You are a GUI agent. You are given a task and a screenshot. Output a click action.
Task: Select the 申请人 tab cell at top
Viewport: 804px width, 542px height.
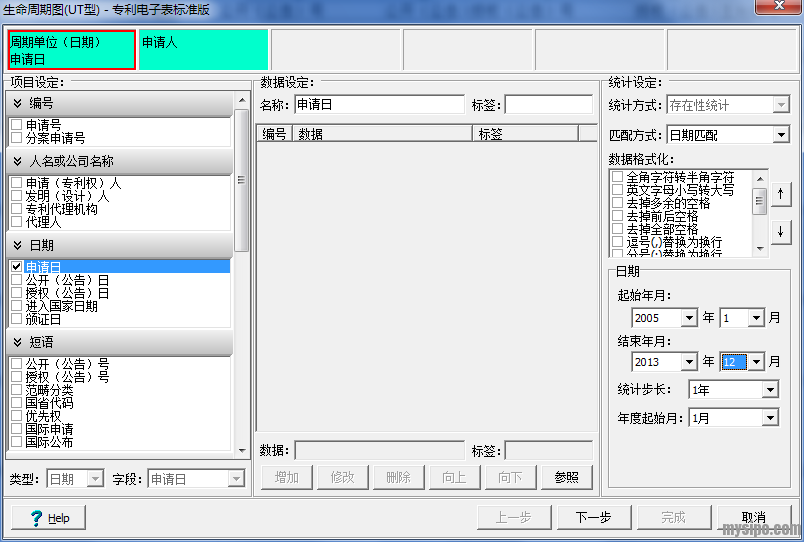(203, 50)
